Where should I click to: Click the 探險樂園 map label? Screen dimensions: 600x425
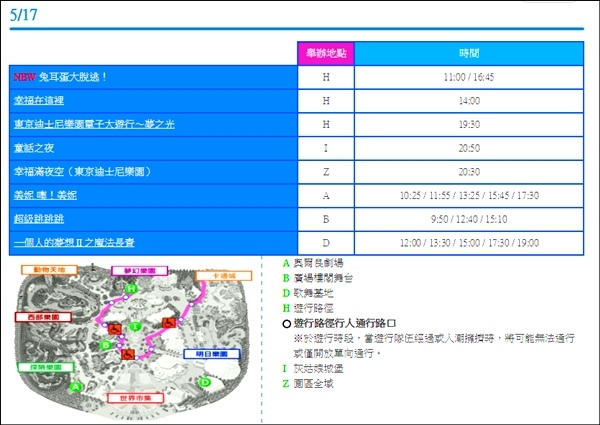coord(46,367)
